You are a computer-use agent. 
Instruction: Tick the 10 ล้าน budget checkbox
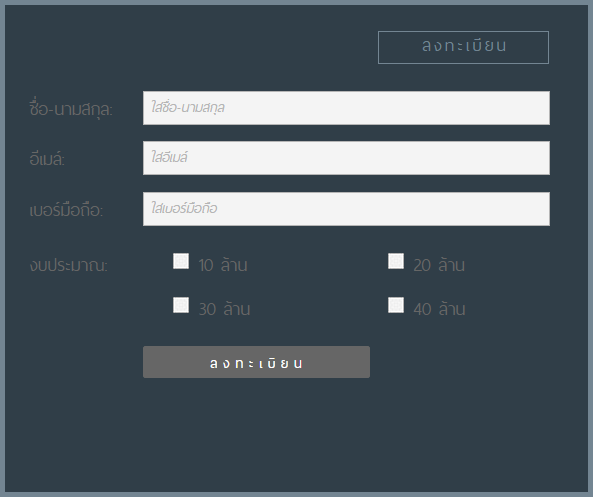[181, 261]
